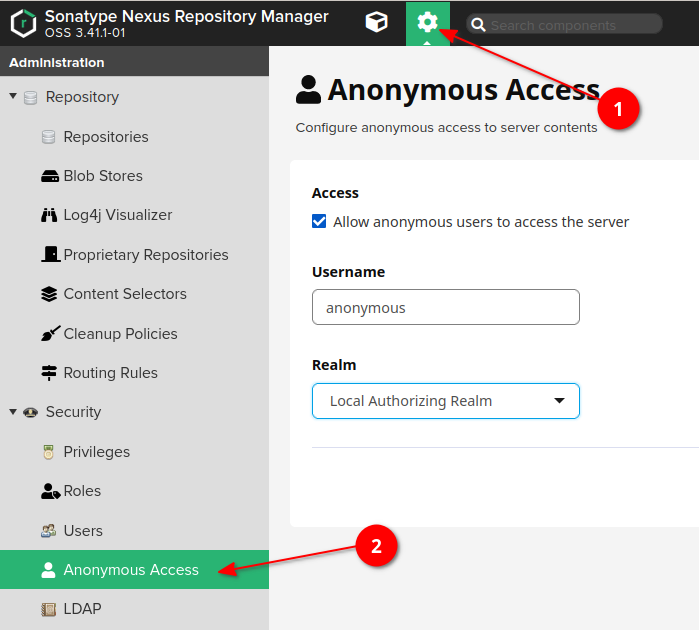Click the Anonymous Access page title
Screen dimensions: 699x630
(x=464, y=91)
